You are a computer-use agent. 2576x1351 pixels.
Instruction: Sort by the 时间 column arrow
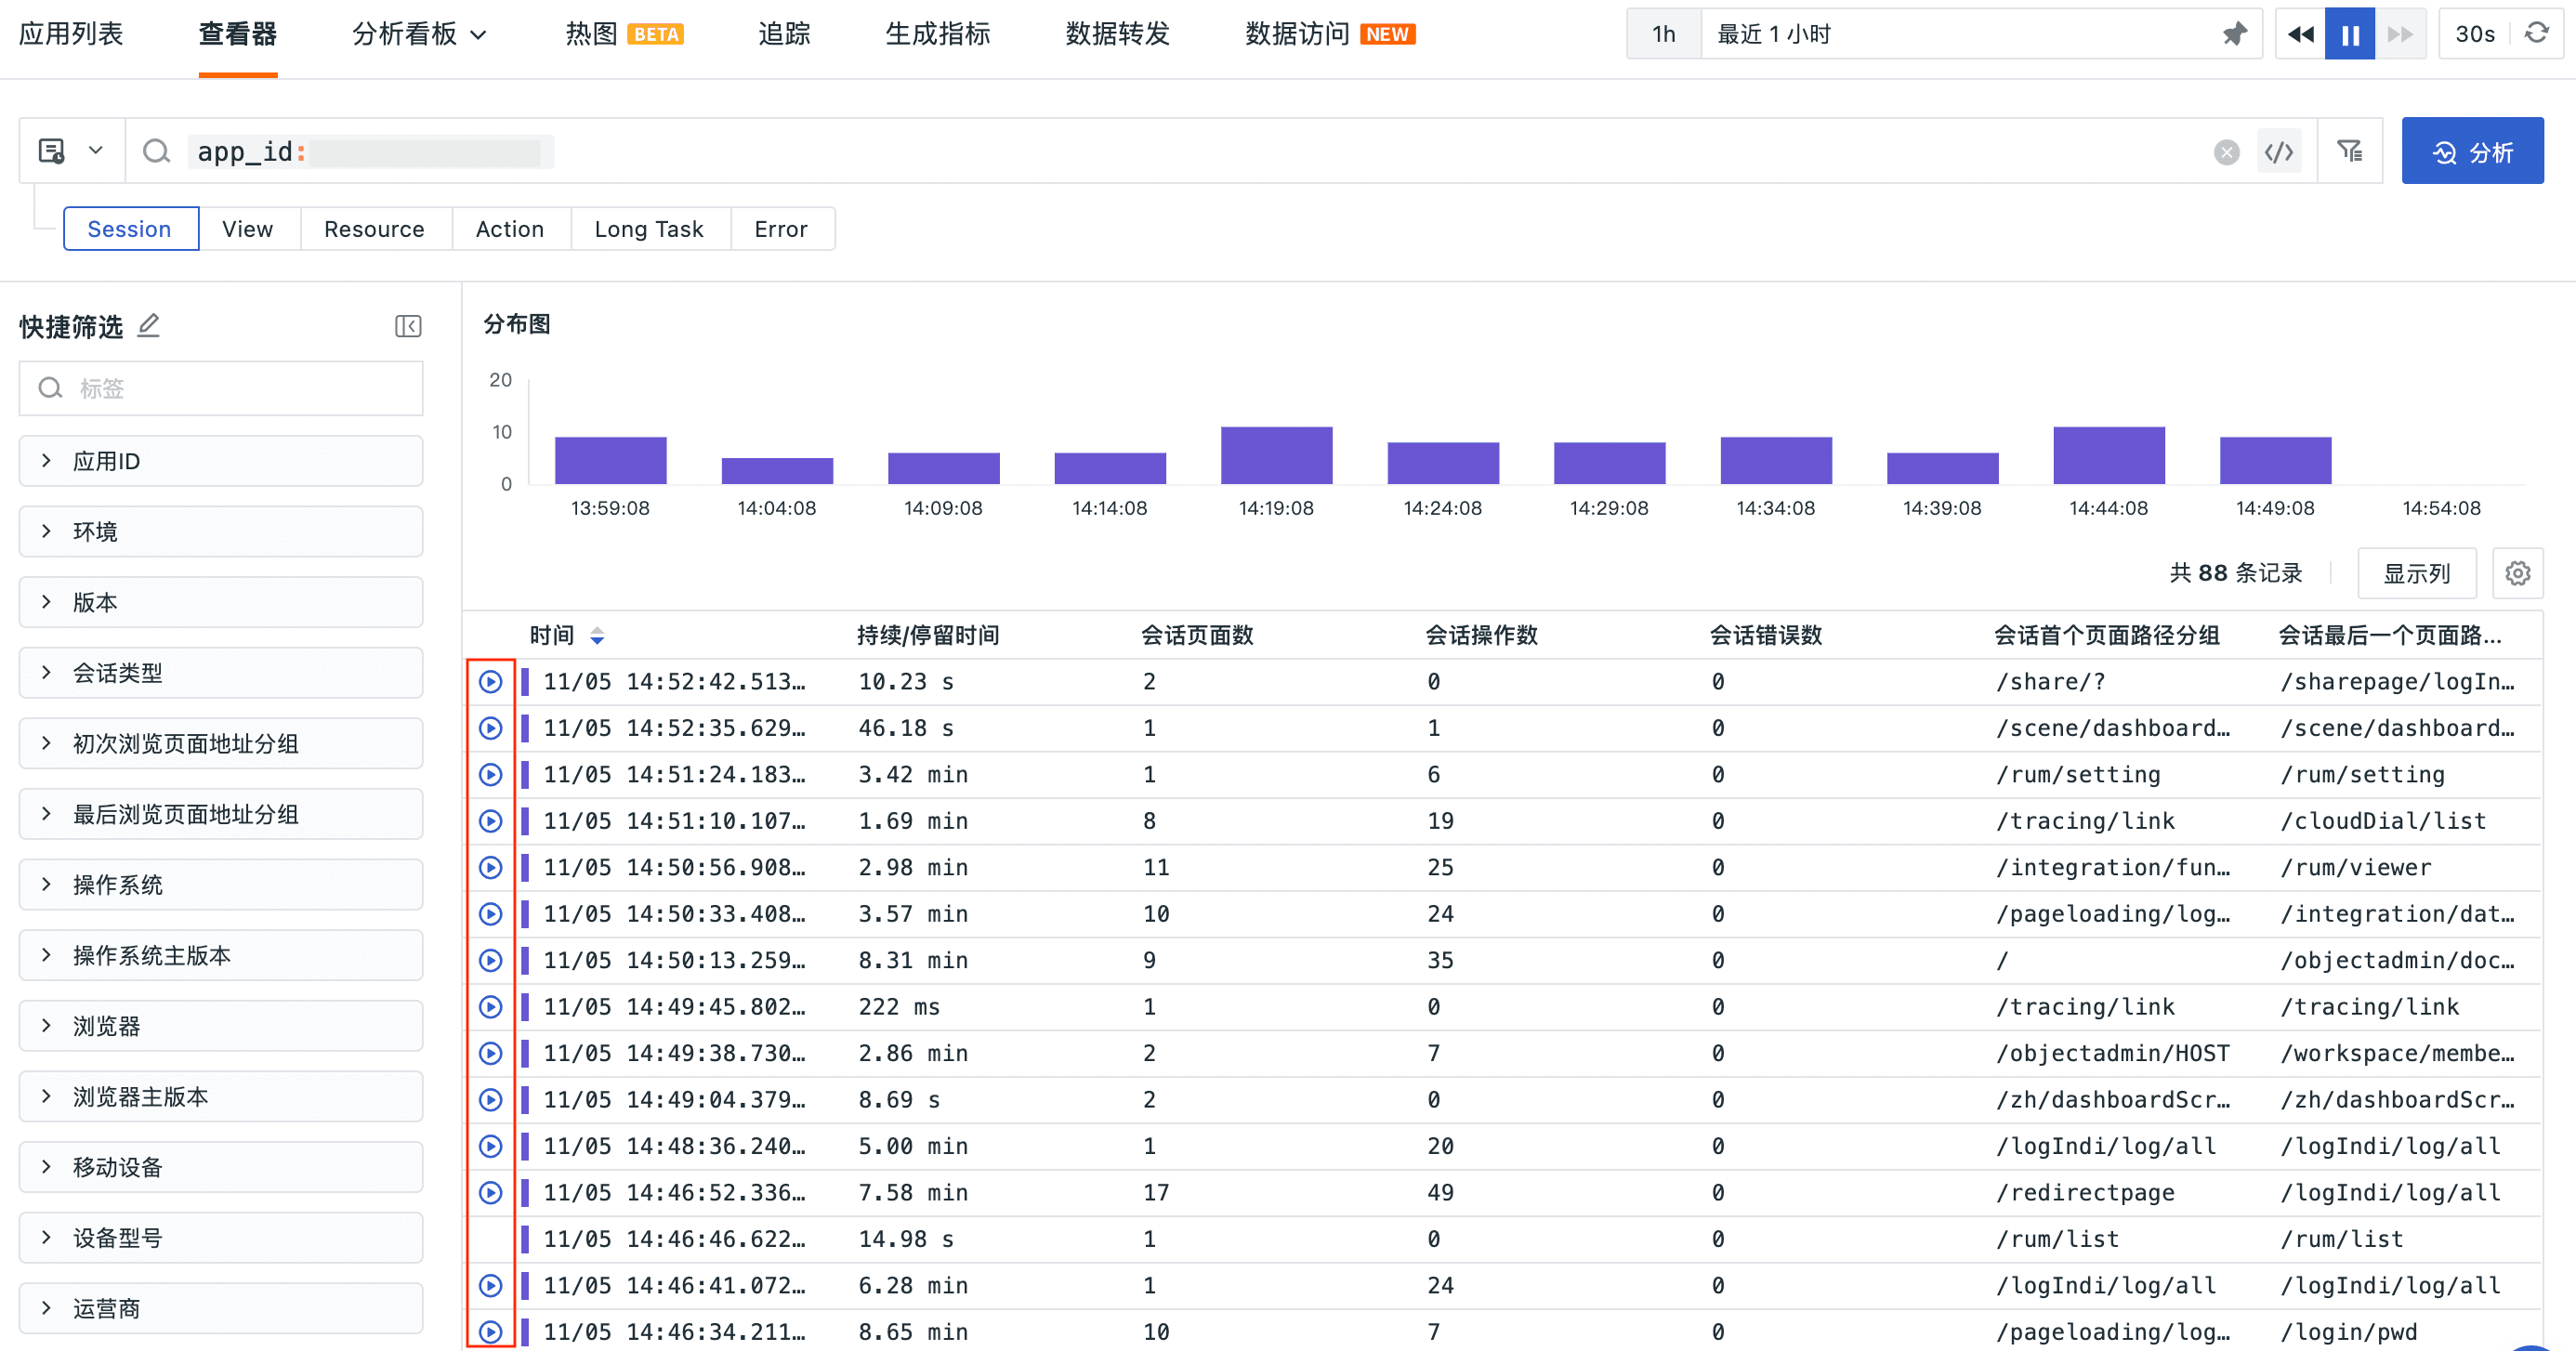(x=597, y=636)
